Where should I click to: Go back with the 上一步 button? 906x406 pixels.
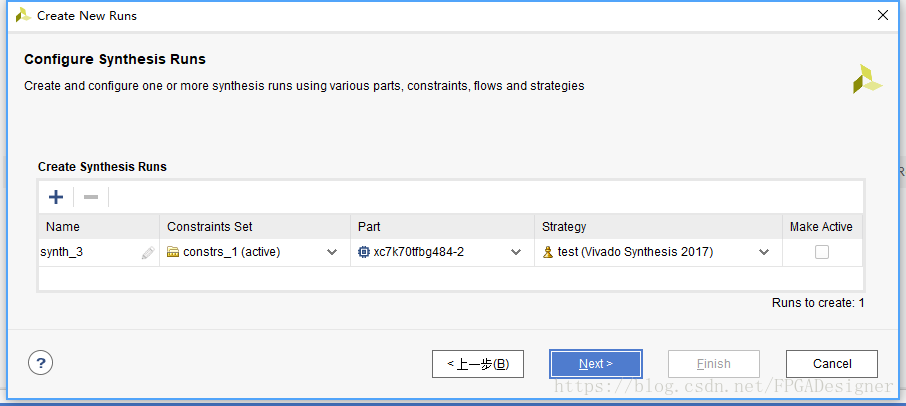(477, 364)
